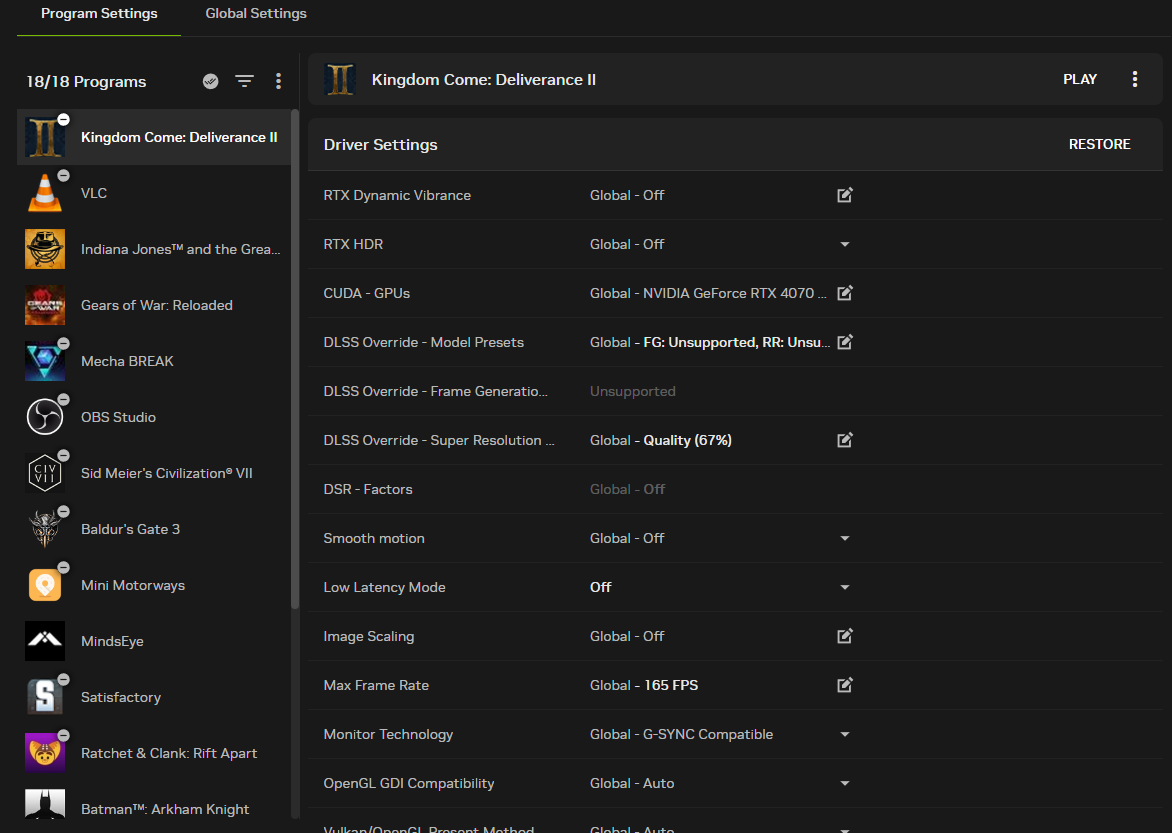
Task: Click the Kingdom Come game icon in the header
Action: [x=340, y=79]
